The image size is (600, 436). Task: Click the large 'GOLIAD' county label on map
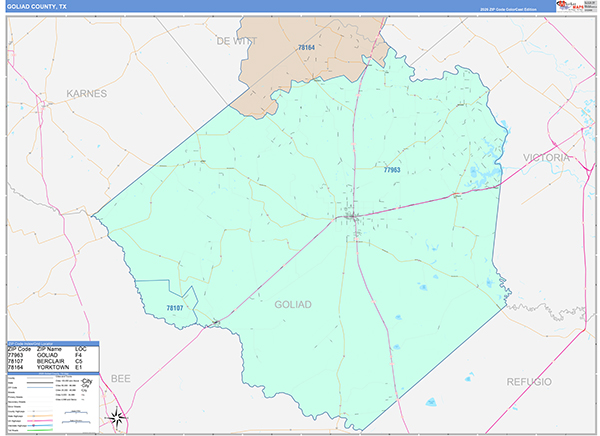tap(293, 304)
